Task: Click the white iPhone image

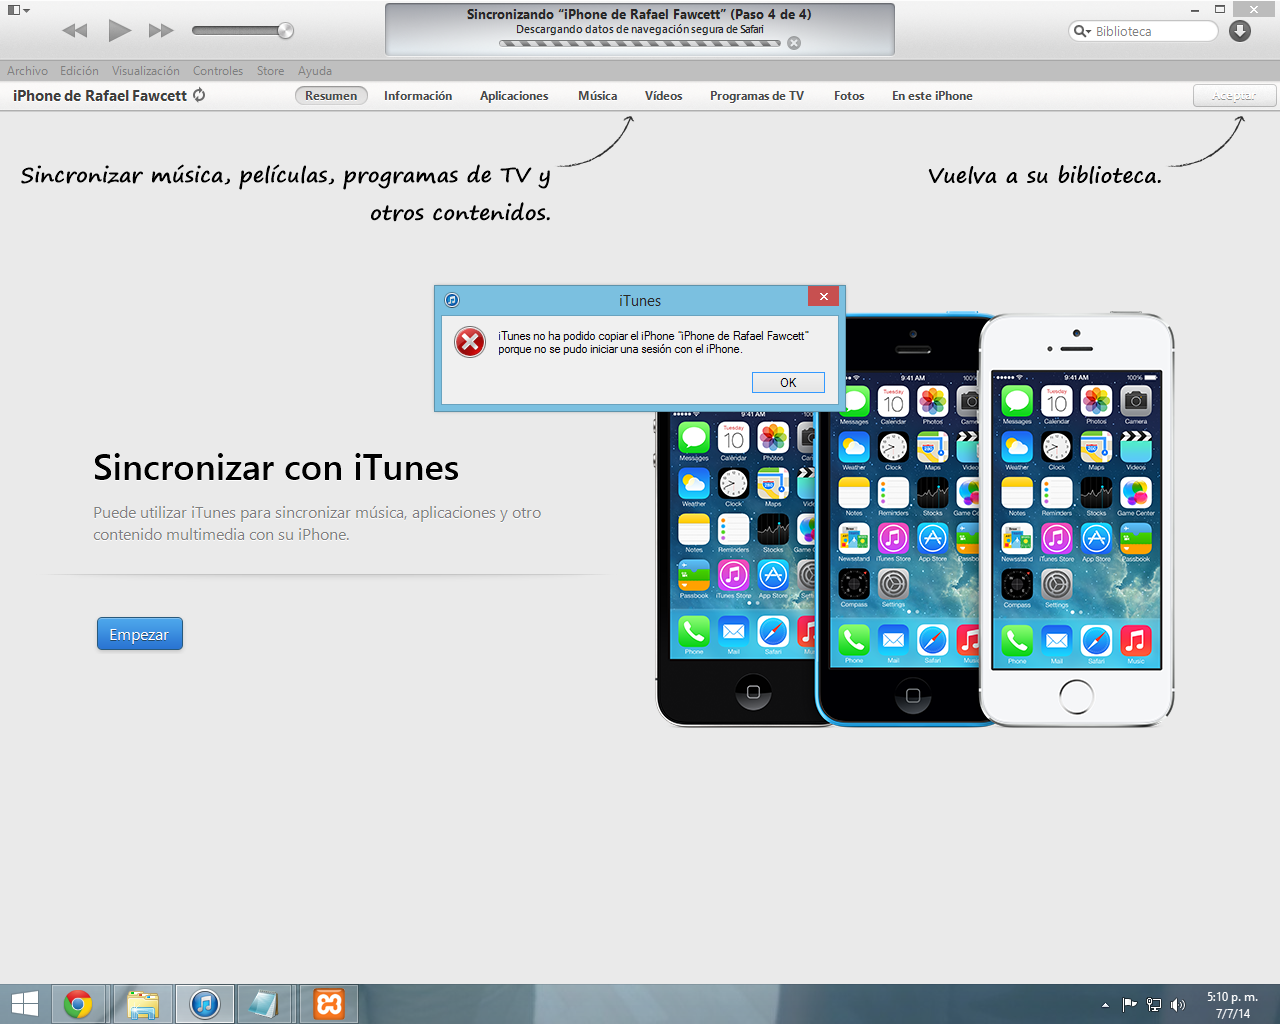Action: (1076, 520)
